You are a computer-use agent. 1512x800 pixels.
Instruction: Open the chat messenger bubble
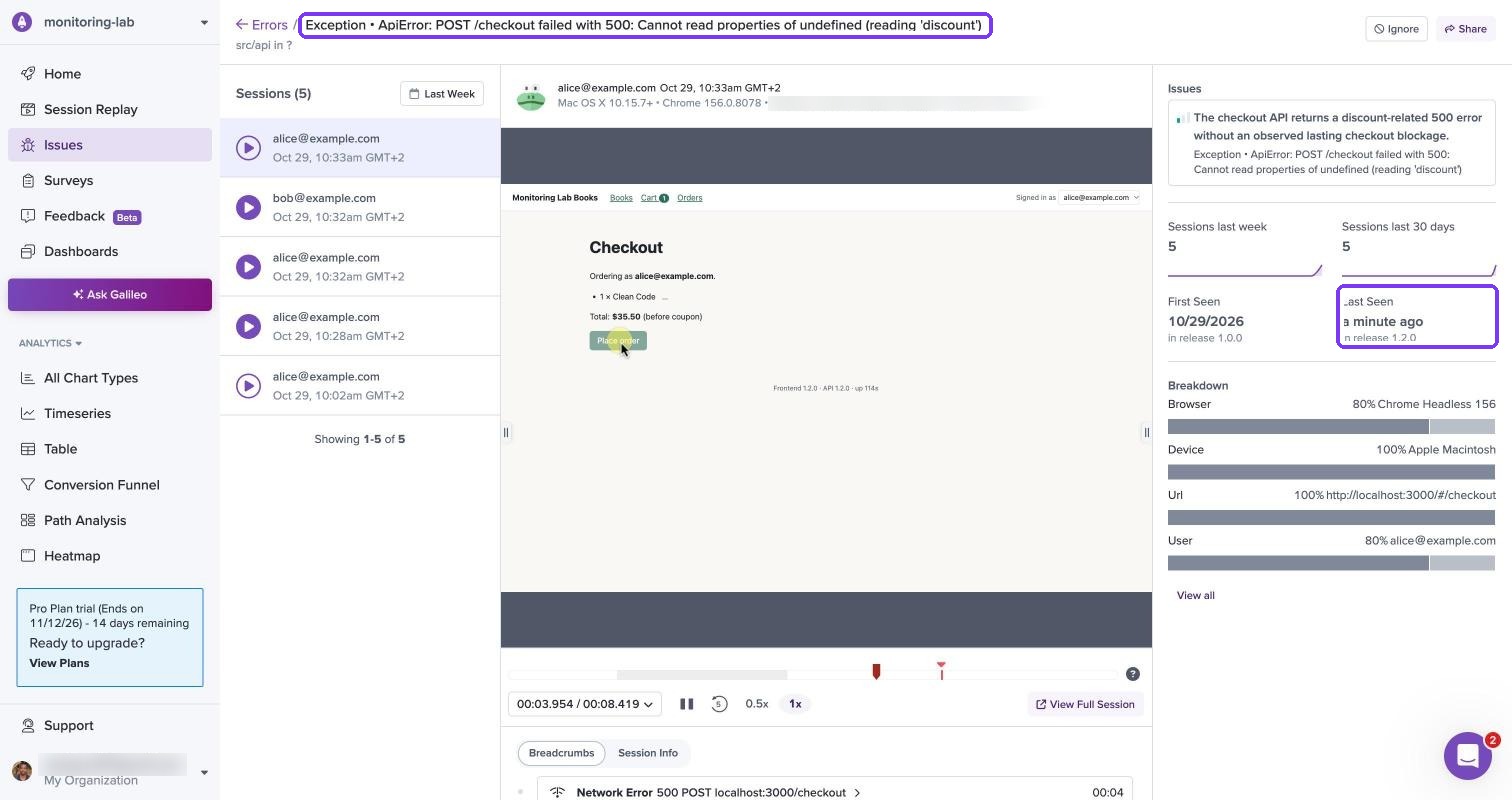(1468, 756)
